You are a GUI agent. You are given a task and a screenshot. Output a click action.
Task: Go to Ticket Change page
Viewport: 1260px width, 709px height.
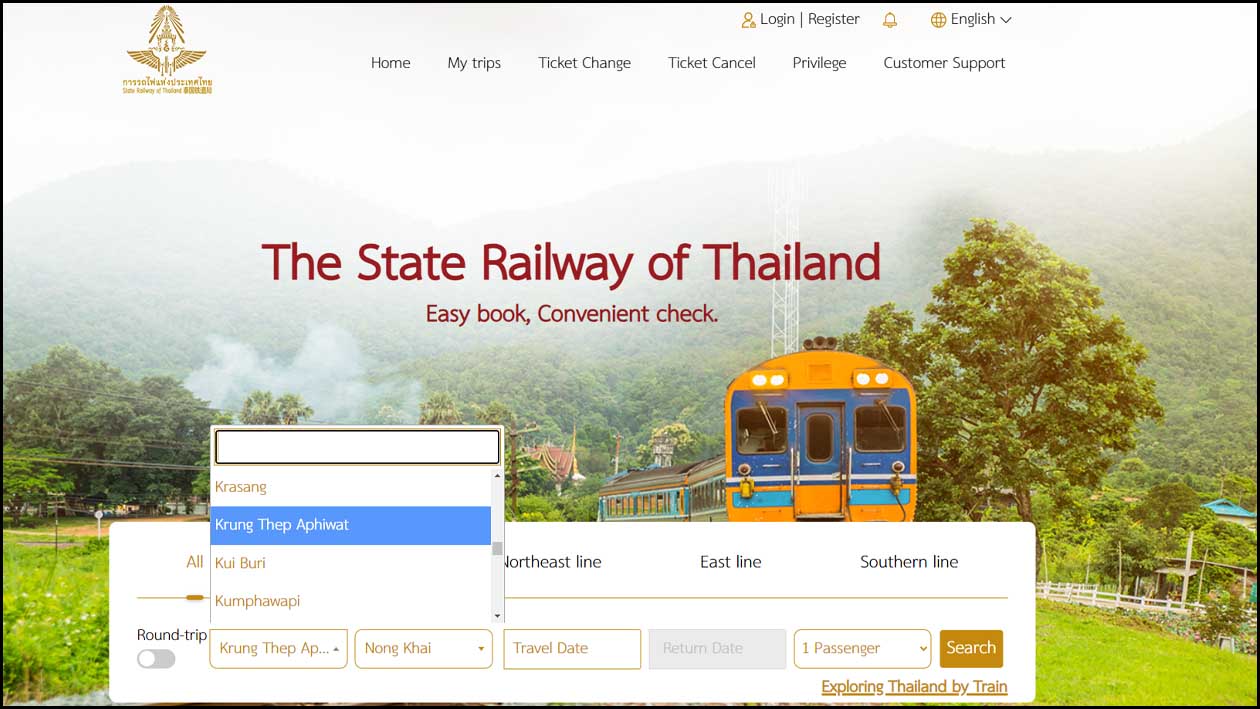coord(584,62)
